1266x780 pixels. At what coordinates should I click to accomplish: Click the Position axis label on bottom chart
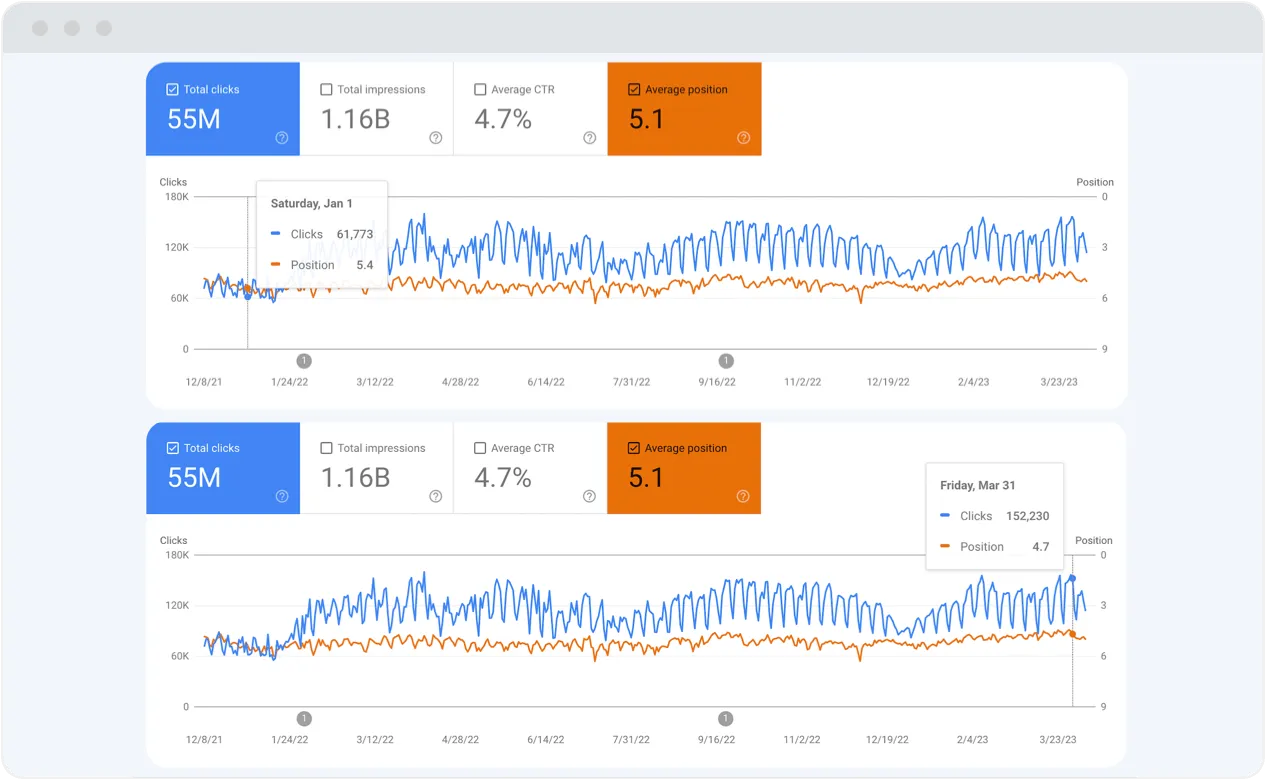coord(1094,540)
